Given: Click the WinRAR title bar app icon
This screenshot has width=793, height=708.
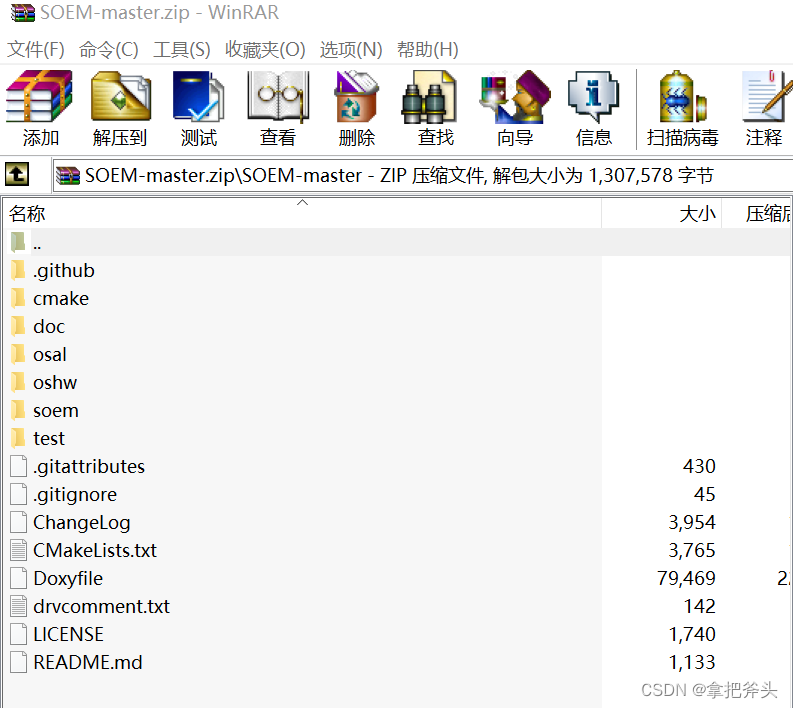Looking at the screenshot, I should click(23, 13).
